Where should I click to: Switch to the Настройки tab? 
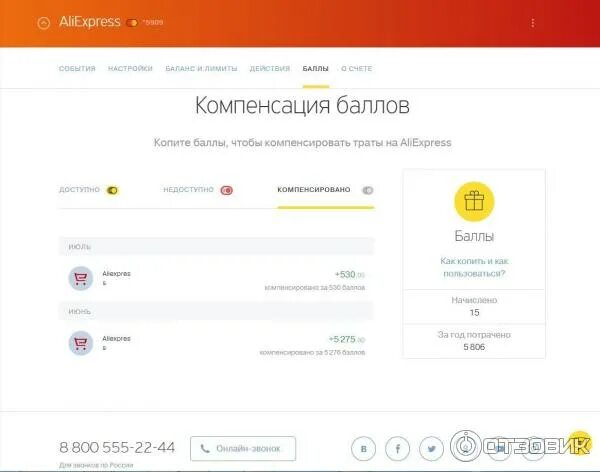coord(130,69)
